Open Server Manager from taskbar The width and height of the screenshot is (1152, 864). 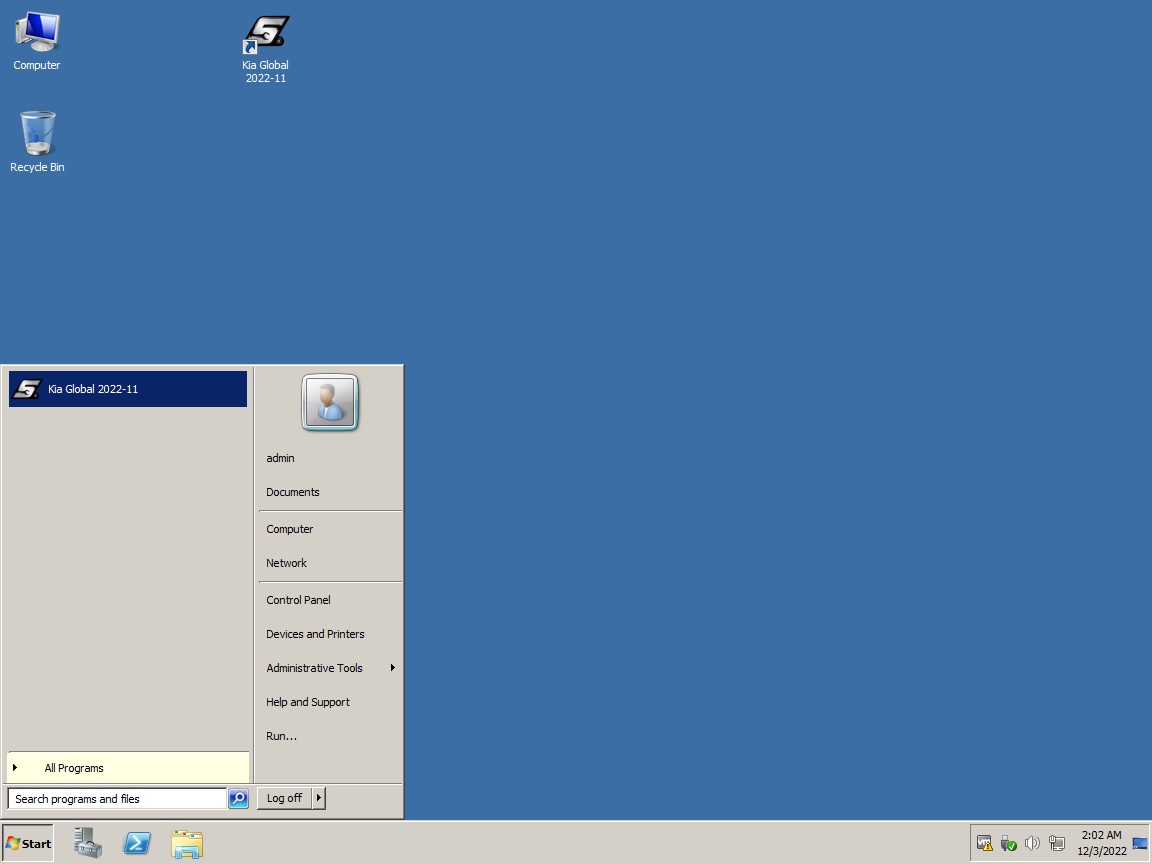coord(88,843)
